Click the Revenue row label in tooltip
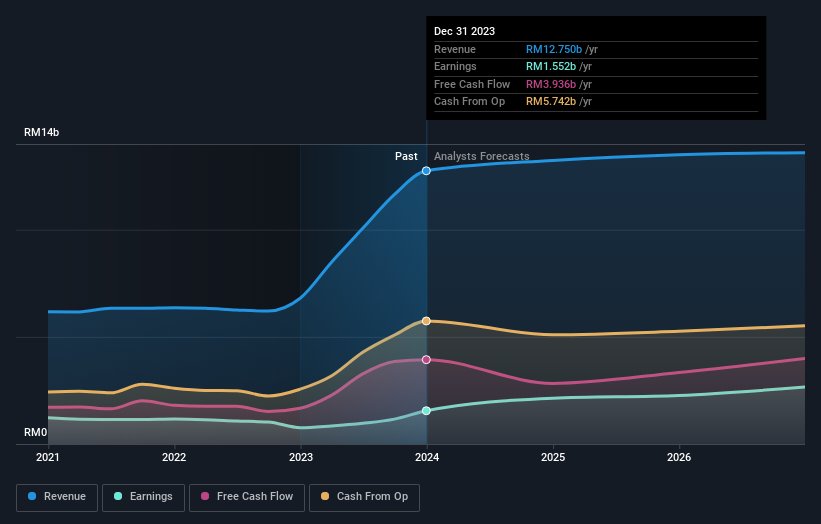Viewport: 821px width, 524px height. [x=454, y=49]
